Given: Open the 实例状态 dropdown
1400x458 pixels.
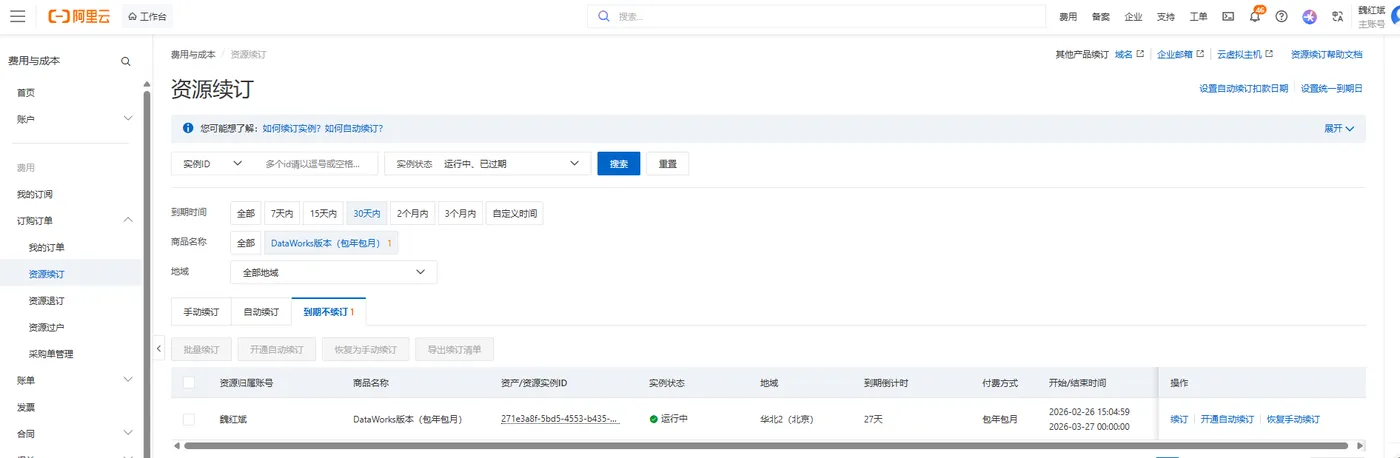Looking at the screenshot, I should coord(488,163).
